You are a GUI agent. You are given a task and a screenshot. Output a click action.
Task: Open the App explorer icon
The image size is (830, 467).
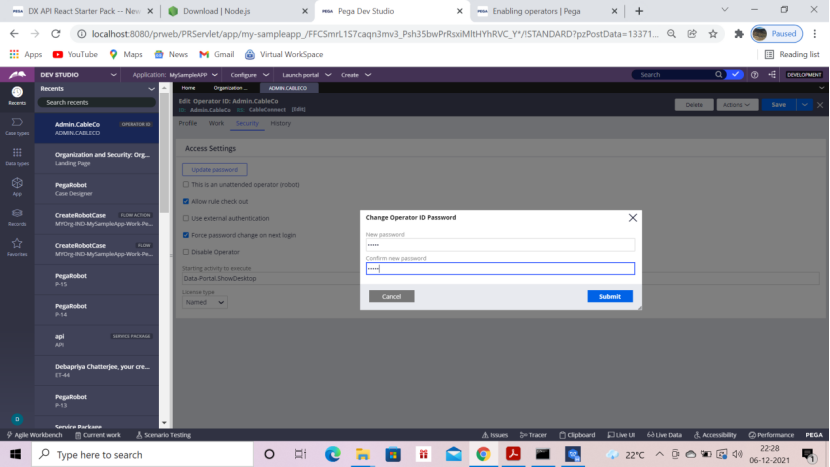click(x=17, y=187)
